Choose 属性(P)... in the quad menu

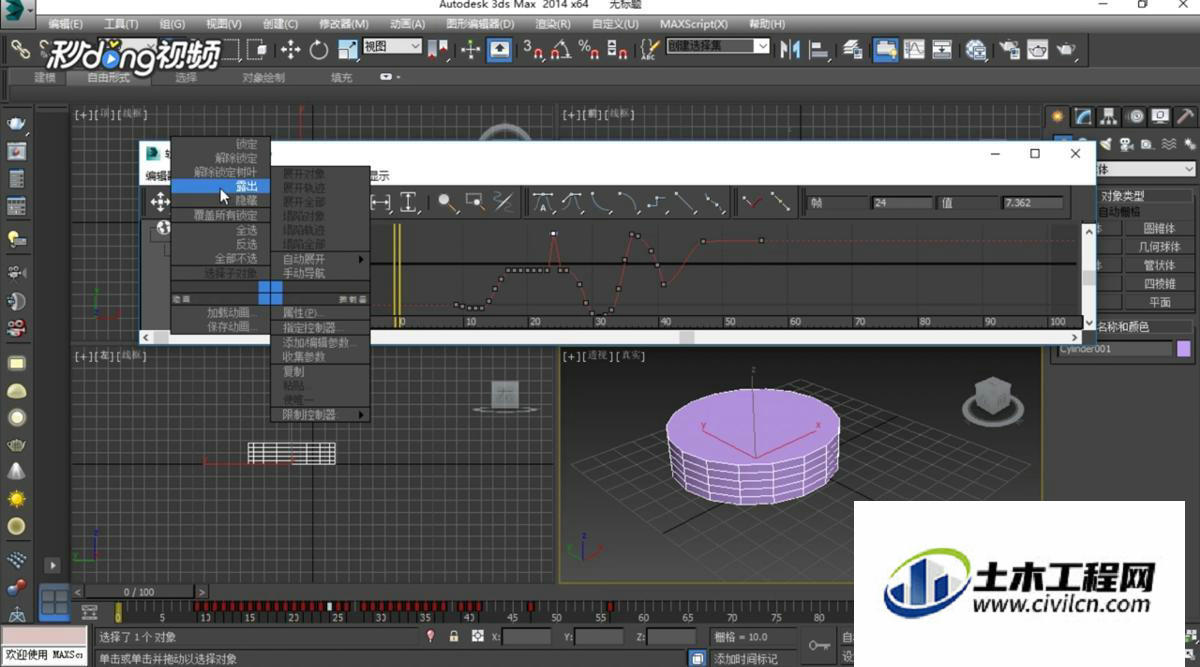tap(320, 313)
